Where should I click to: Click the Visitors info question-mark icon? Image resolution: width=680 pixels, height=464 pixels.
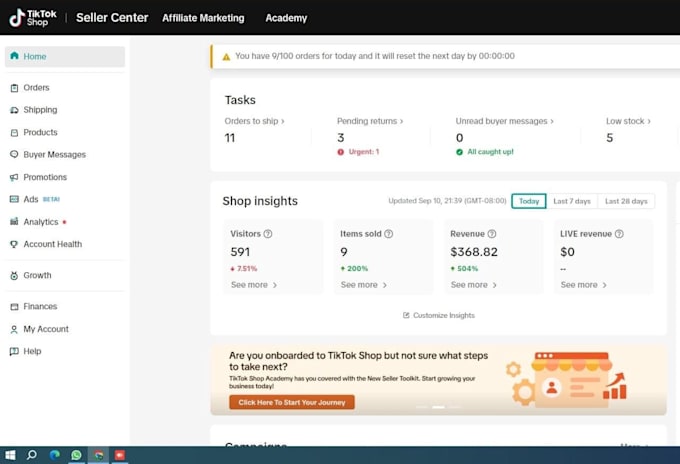(x=268, y=234)
